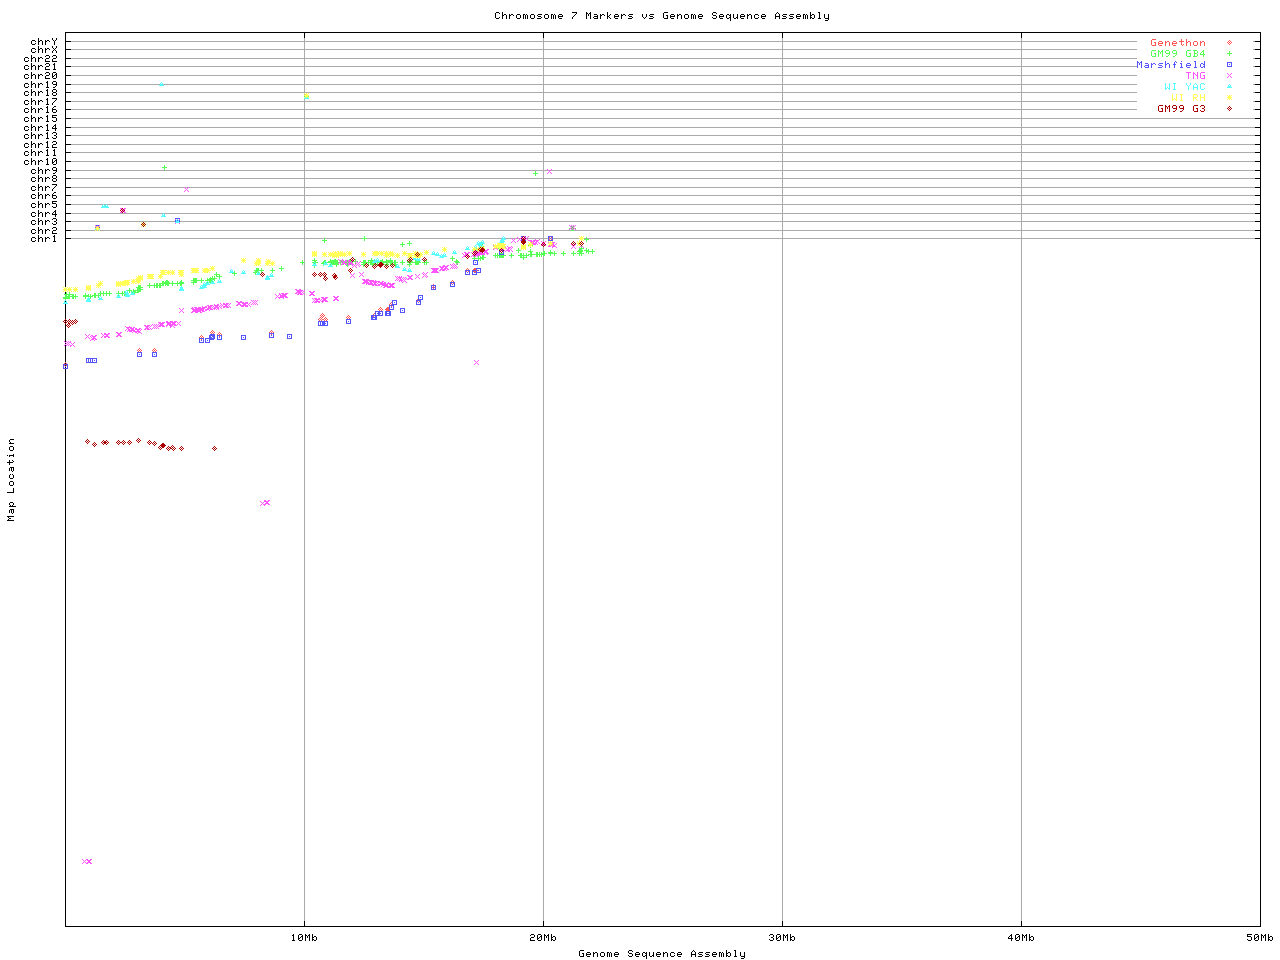1280x960 pixels.
Task: Select the WI YAC legend text
Action: tap(1184, 87)
